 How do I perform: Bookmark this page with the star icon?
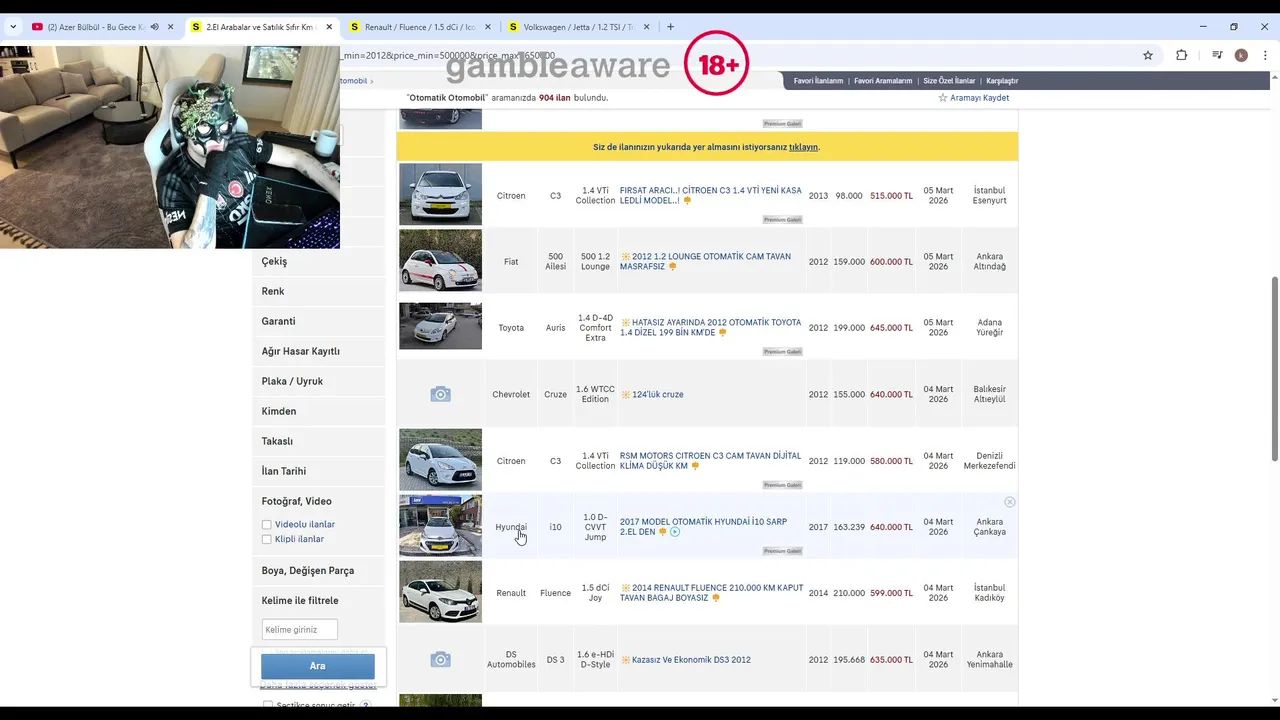[1148, 55]
